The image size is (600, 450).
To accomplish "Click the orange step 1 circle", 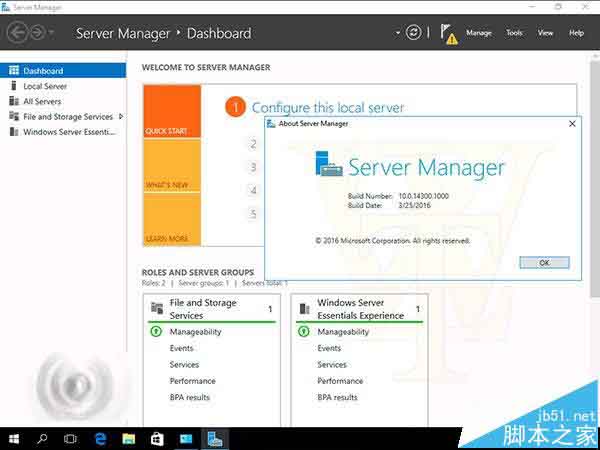I will coord(235,107).
